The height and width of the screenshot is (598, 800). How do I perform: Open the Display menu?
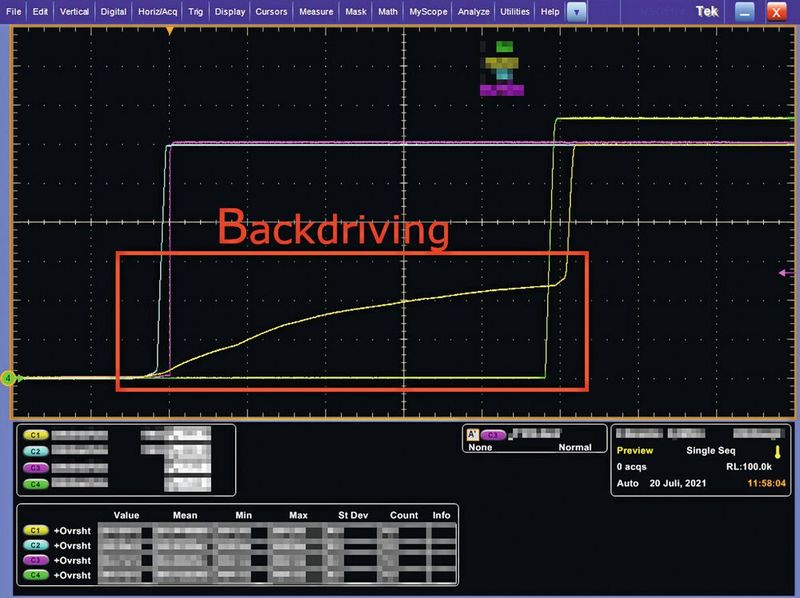click(x=230, y=12)
